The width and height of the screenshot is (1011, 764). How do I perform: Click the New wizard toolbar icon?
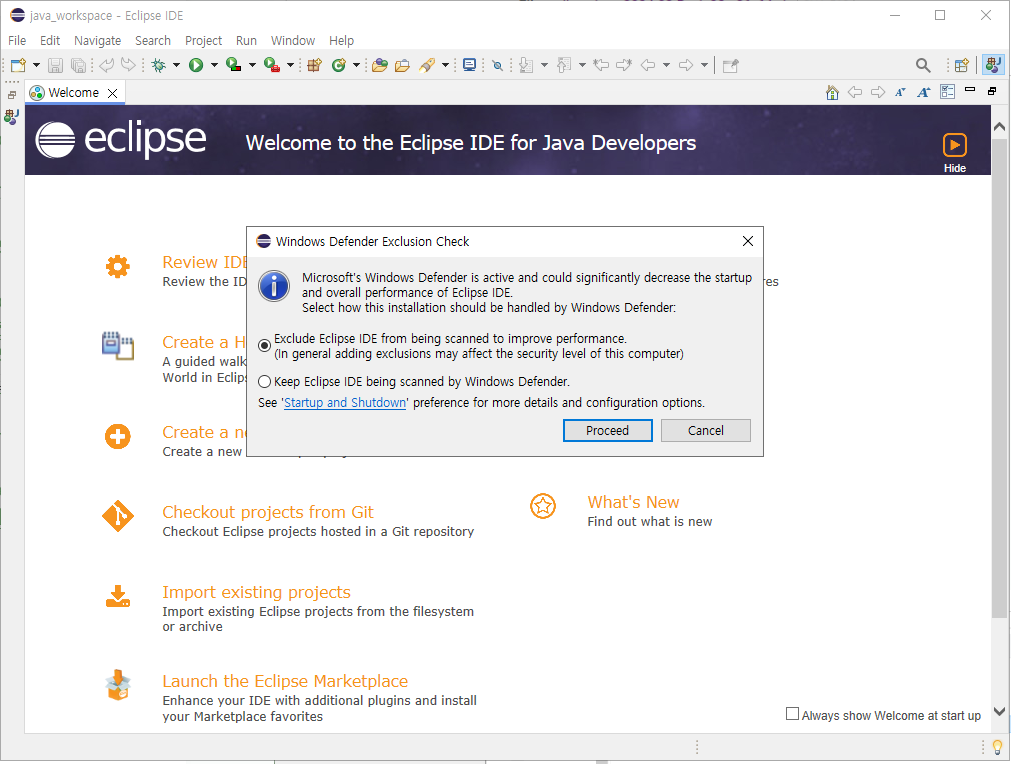[18, 65]
